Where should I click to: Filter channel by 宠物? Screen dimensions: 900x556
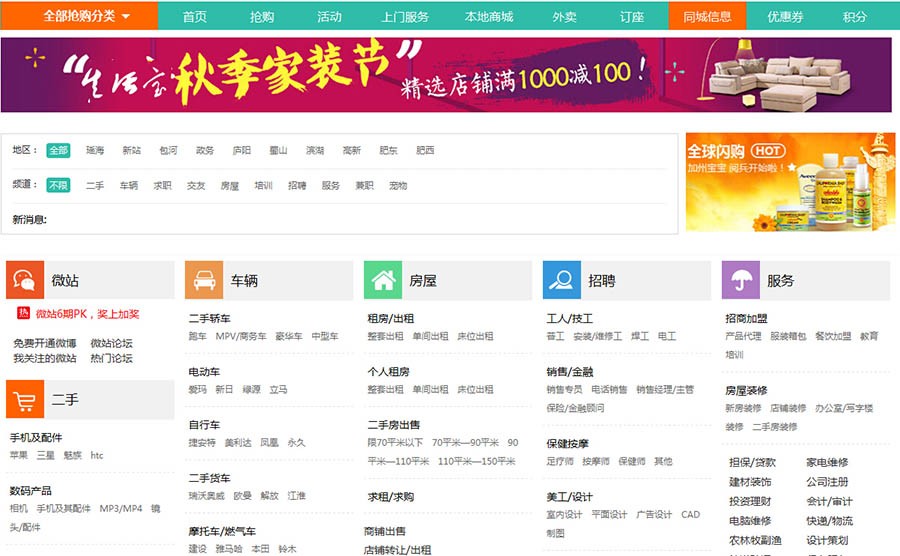click(x=398, y=186)
